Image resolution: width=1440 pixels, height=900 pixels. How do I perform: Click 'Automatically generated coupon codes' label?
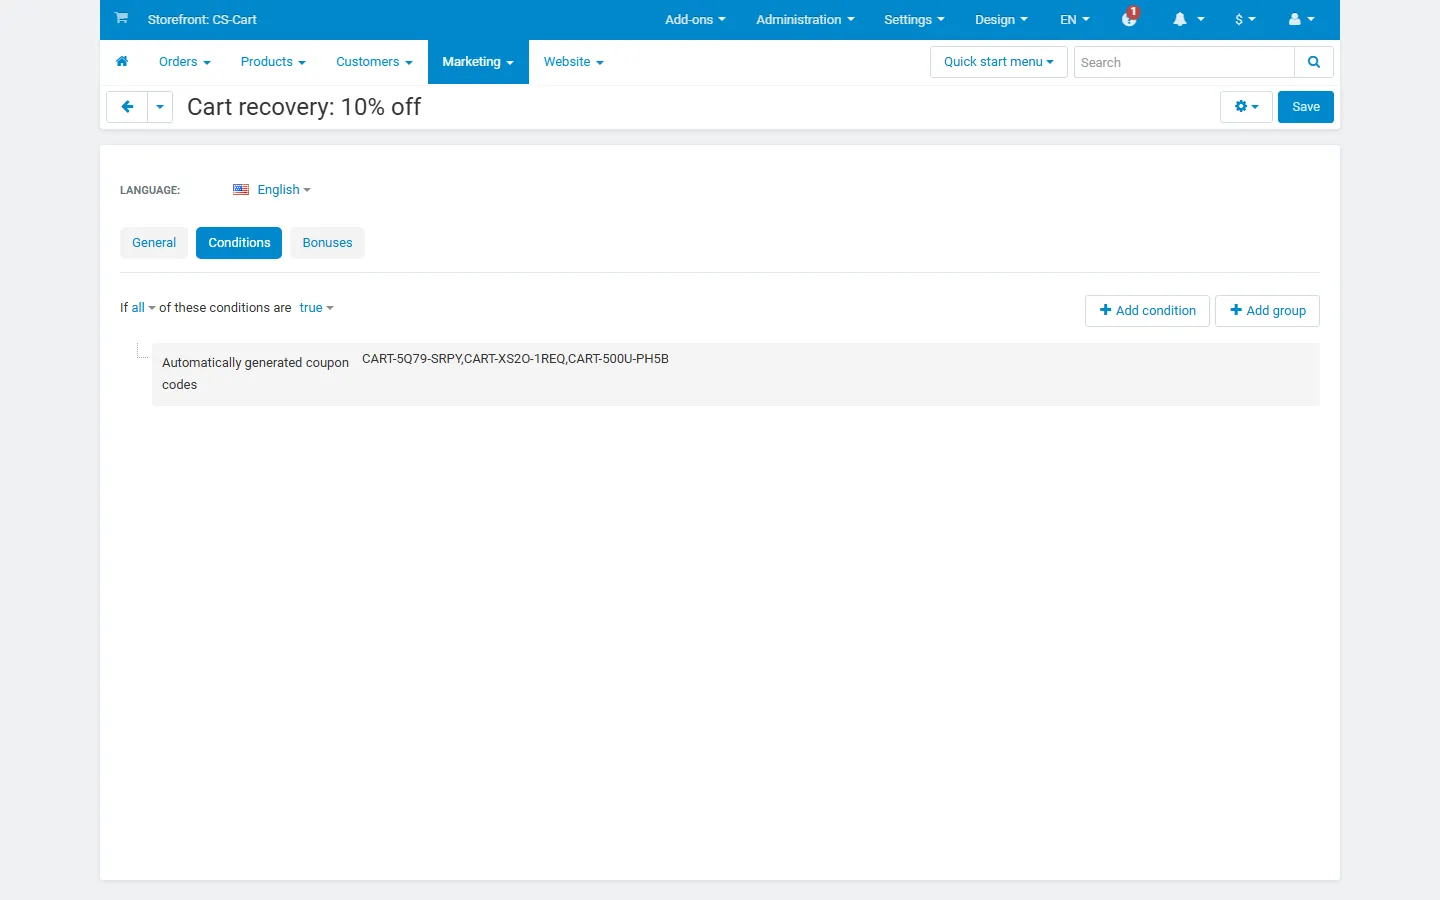click(255, 374)
